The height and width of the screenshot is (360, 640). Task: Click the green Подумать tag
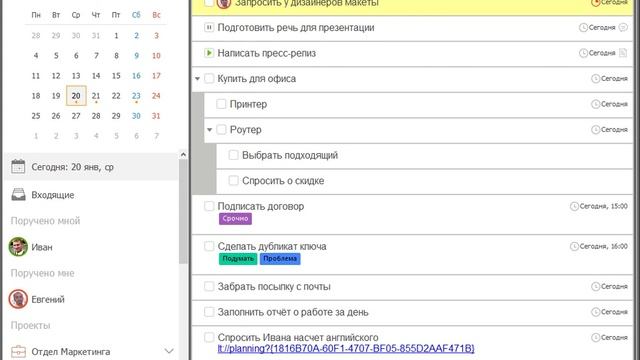[x=238, y=259]
